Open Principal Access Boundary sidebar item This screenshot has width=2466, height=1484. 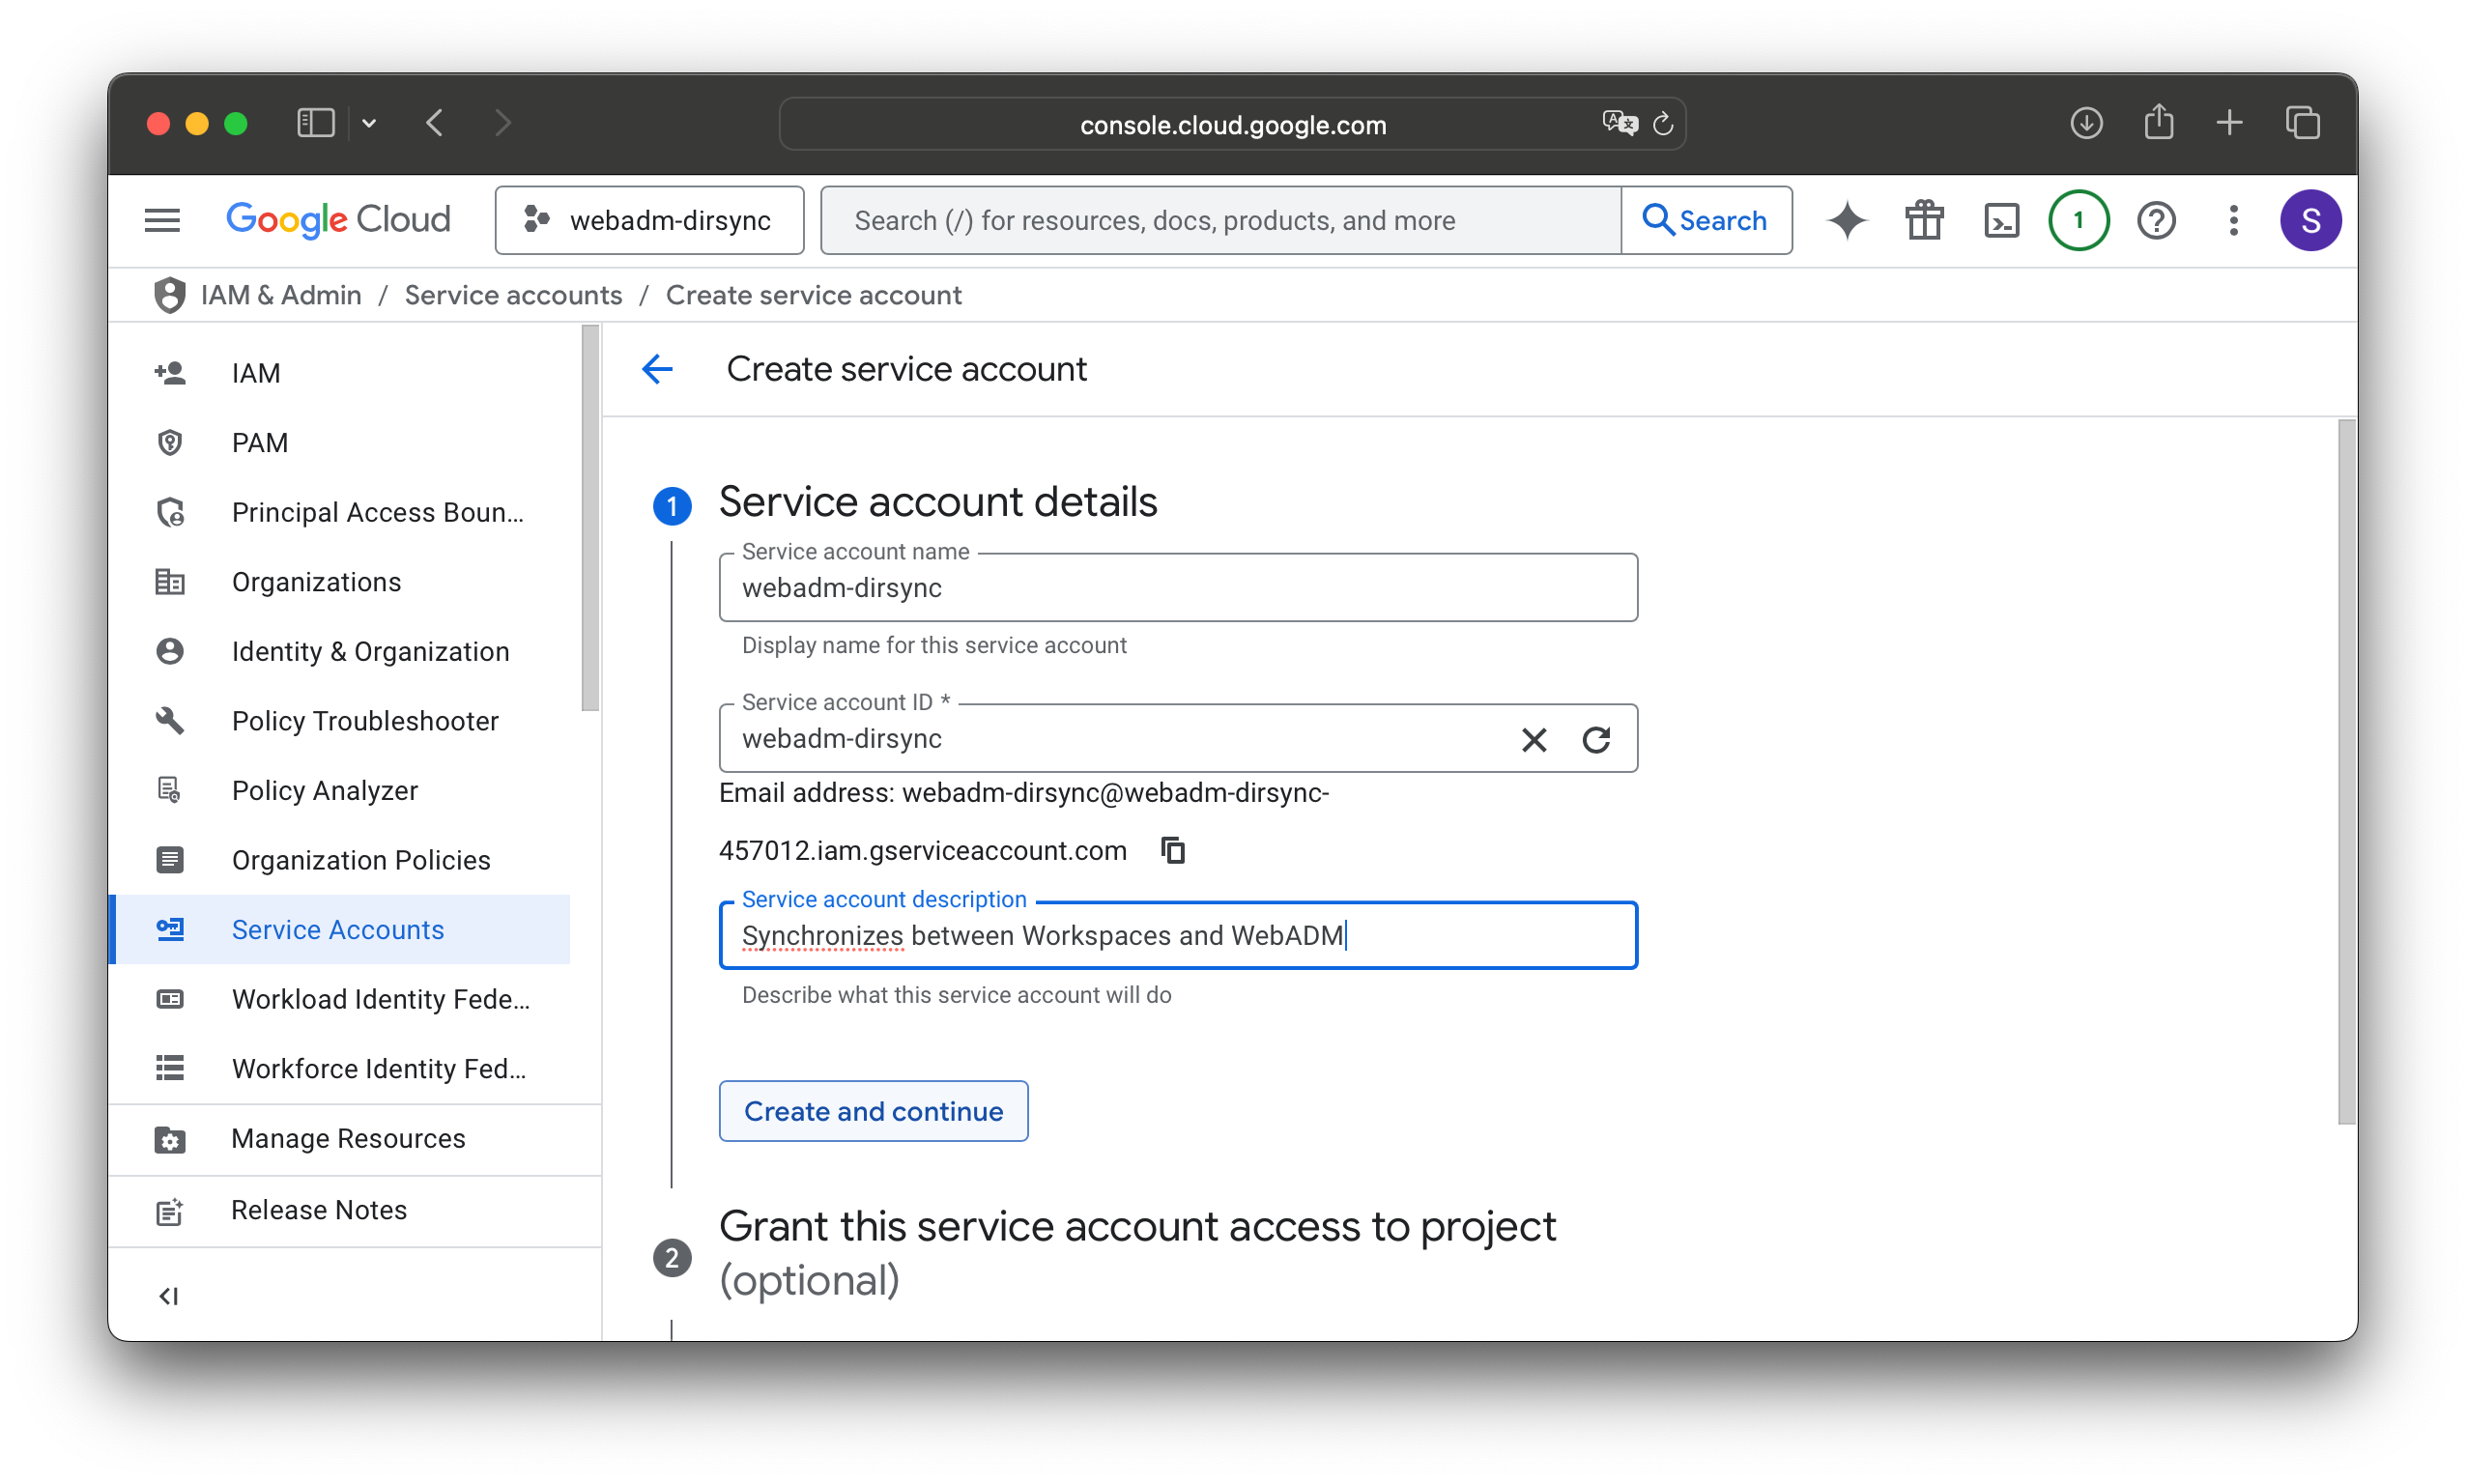[x=340, y=512]
